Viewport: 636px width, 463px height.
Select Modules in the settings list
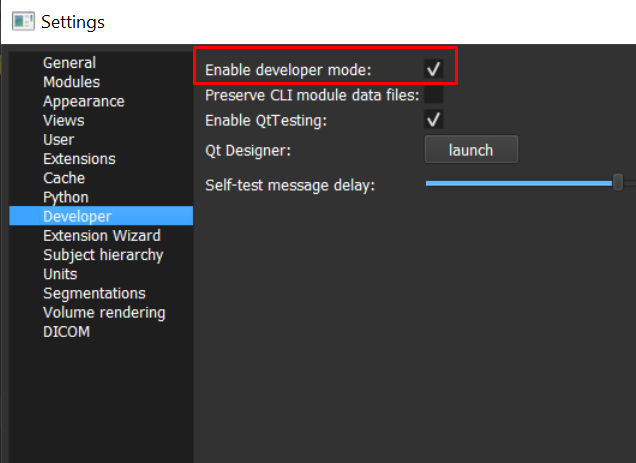71,82
